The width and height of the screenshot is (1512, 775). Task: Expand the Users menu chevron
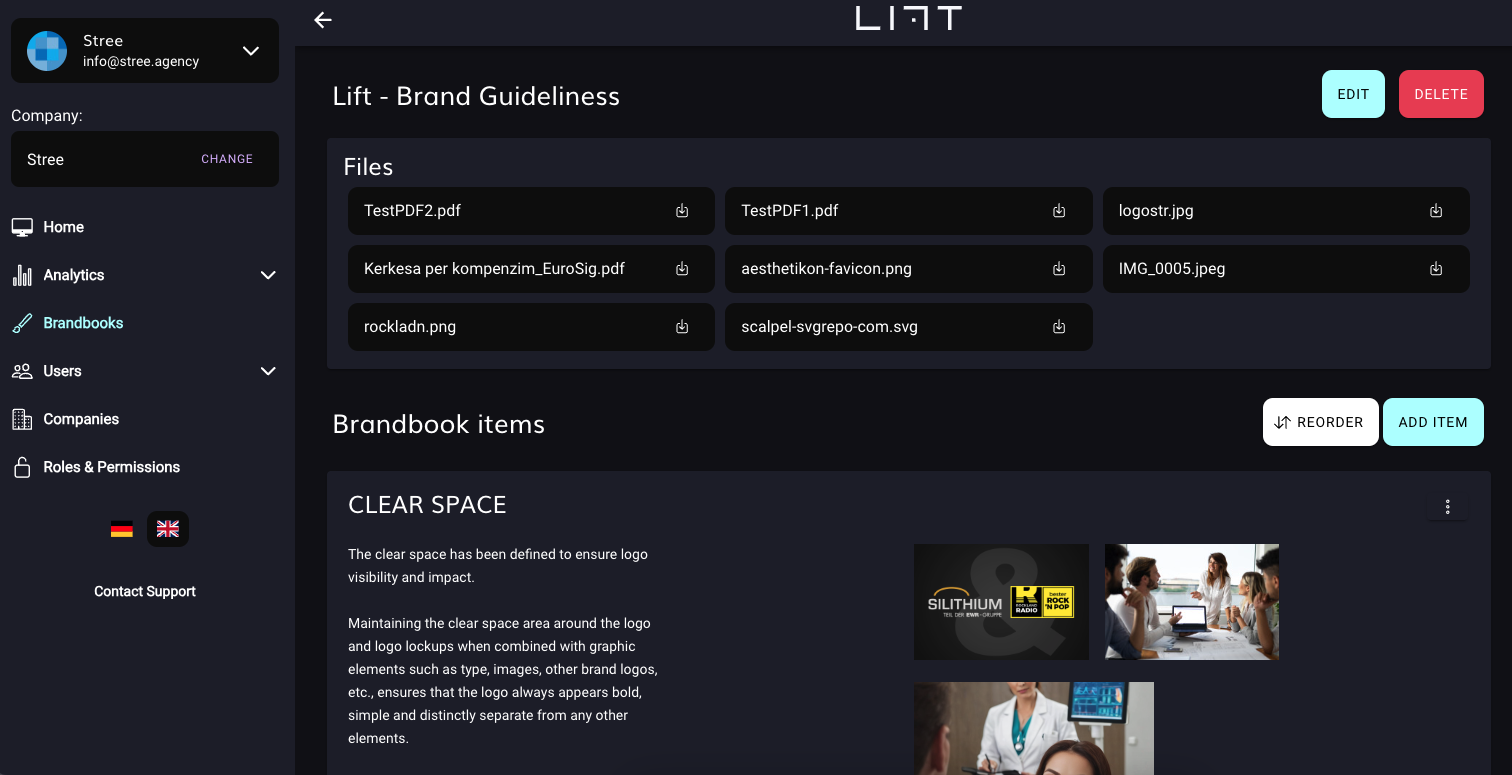pyautogui.click(x=268, y=371)
